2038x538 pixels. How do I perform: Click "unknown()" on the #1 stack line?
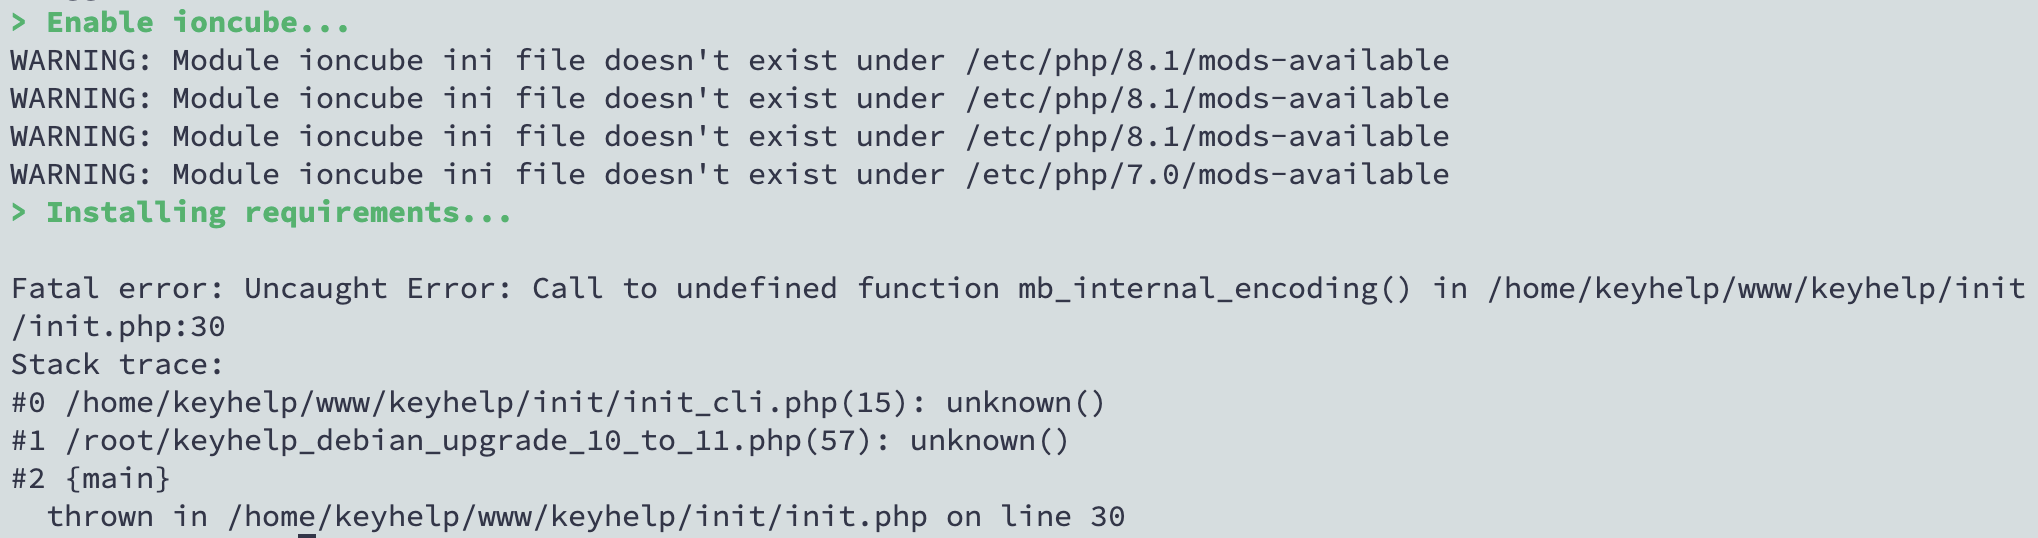(x=989, y=440)
